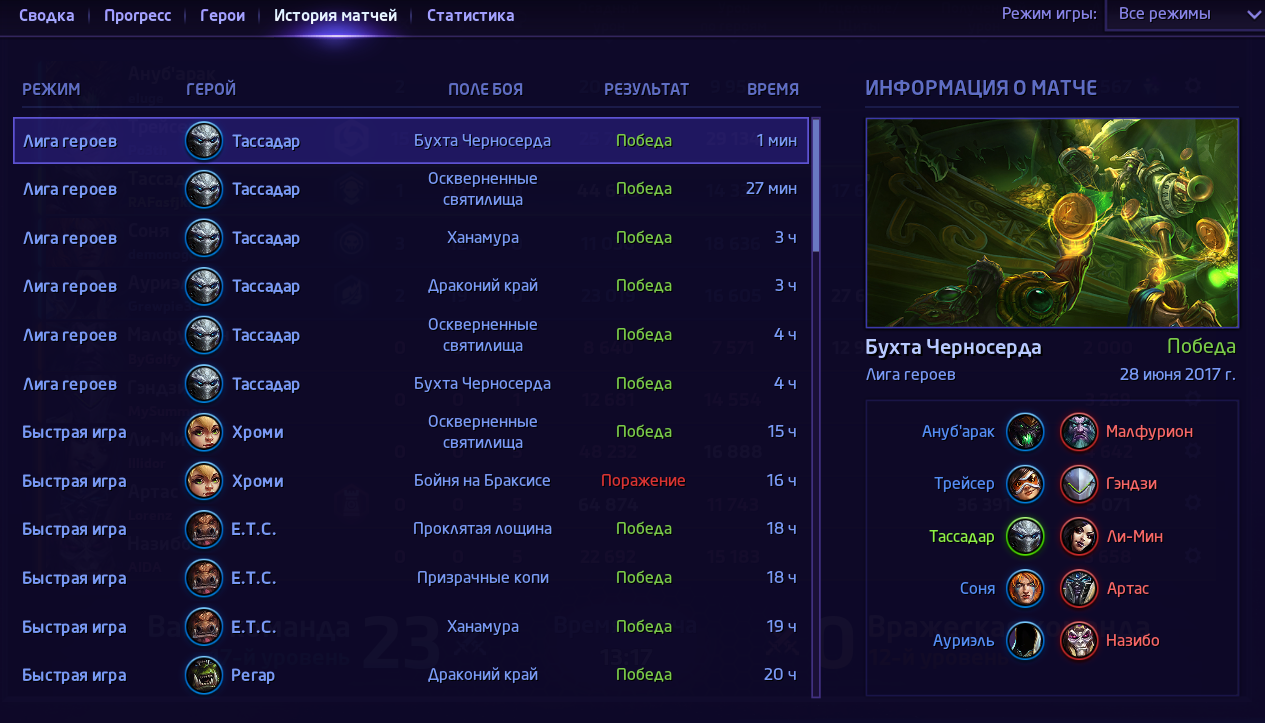Screen dimensions: 1265x723
Task: Click Хроми portrait in the Оскверненные святилища row
Action: point(204,432)
